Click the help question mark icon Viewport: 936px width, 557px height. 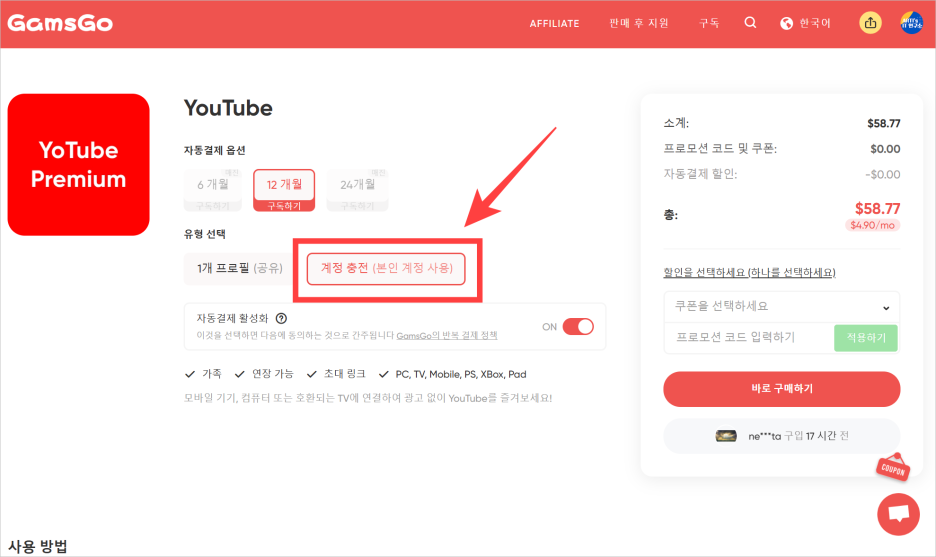click(x=281, y=318)
